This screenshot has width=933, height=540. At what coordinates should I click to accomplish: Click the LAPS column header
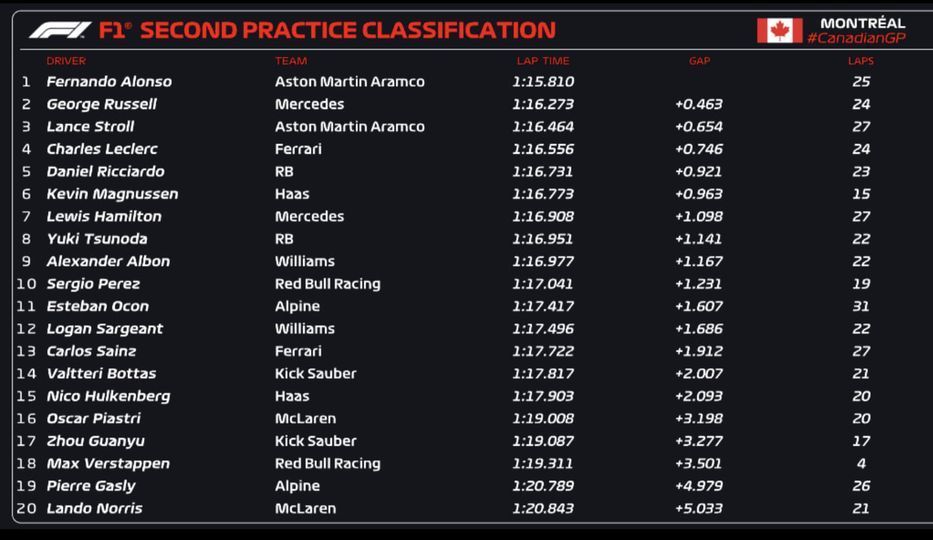(860, 61)
